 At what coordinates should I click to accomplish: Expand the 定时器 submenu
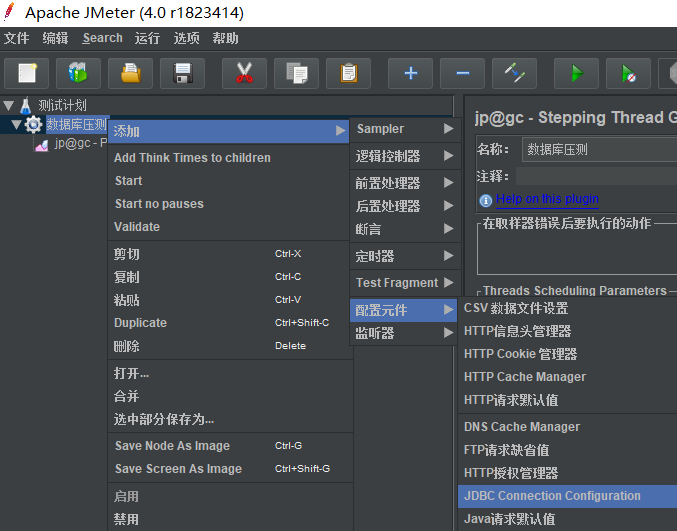click(405, 256)
